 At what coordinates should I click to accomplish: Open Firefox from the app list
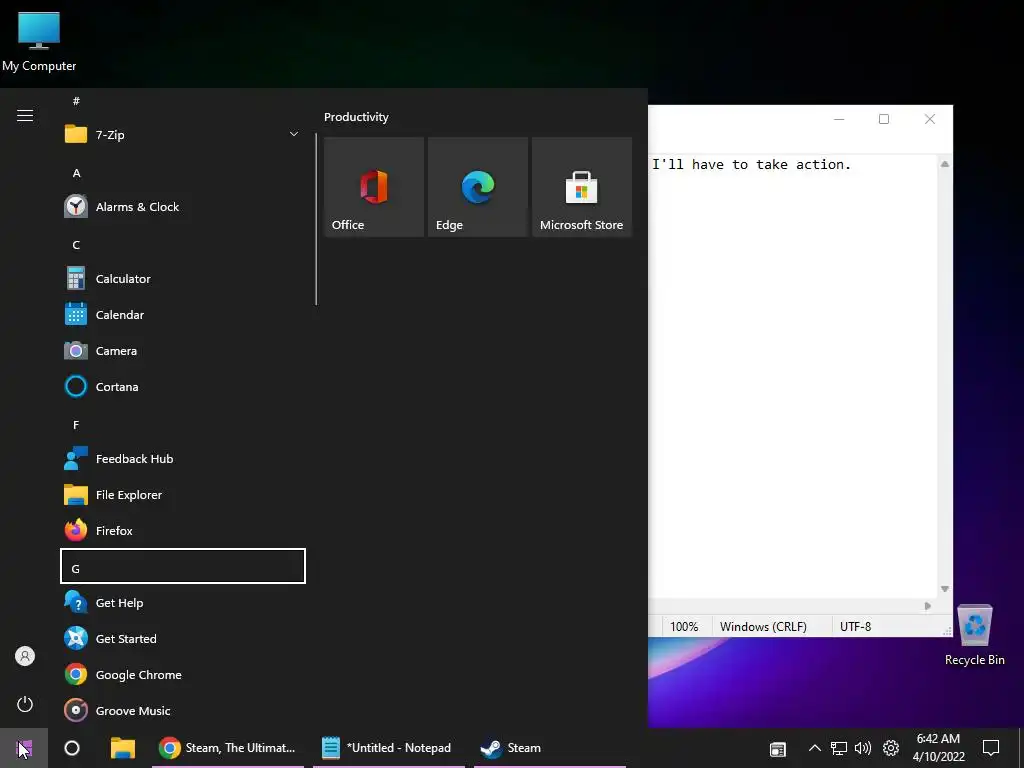point(182,530)
